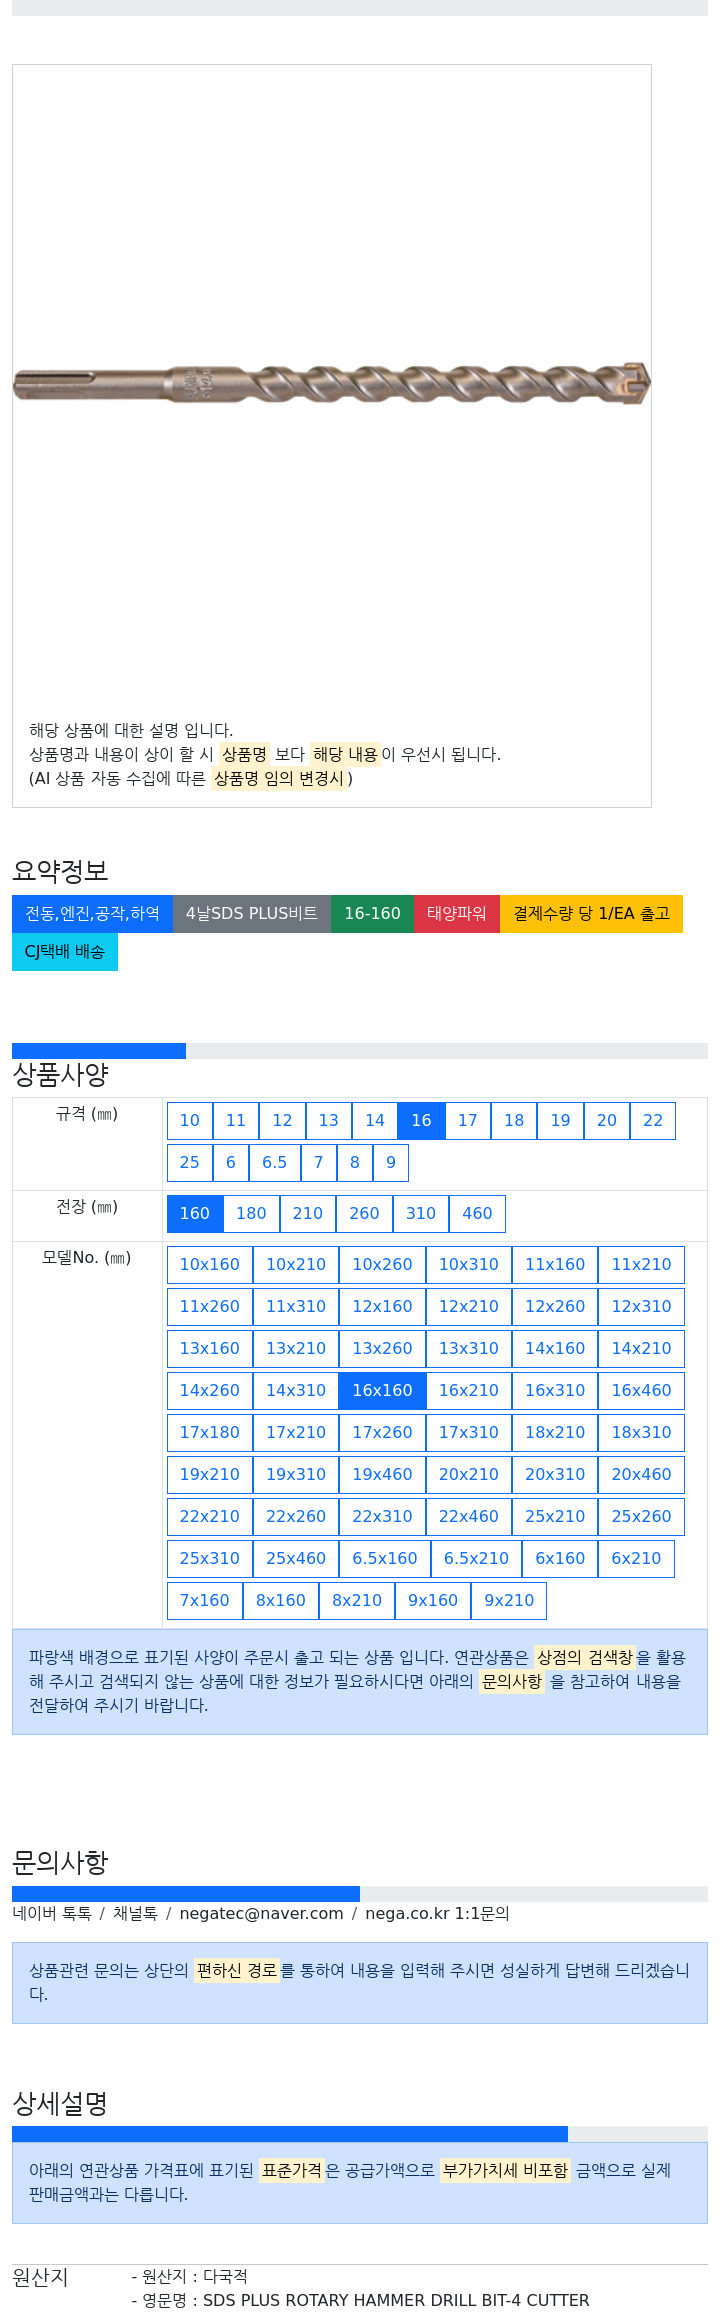Select the highlighted 16x160 model
The width and height of the screenshot is (720, 2313).
pyautogui.click(x=382, y=1391)
